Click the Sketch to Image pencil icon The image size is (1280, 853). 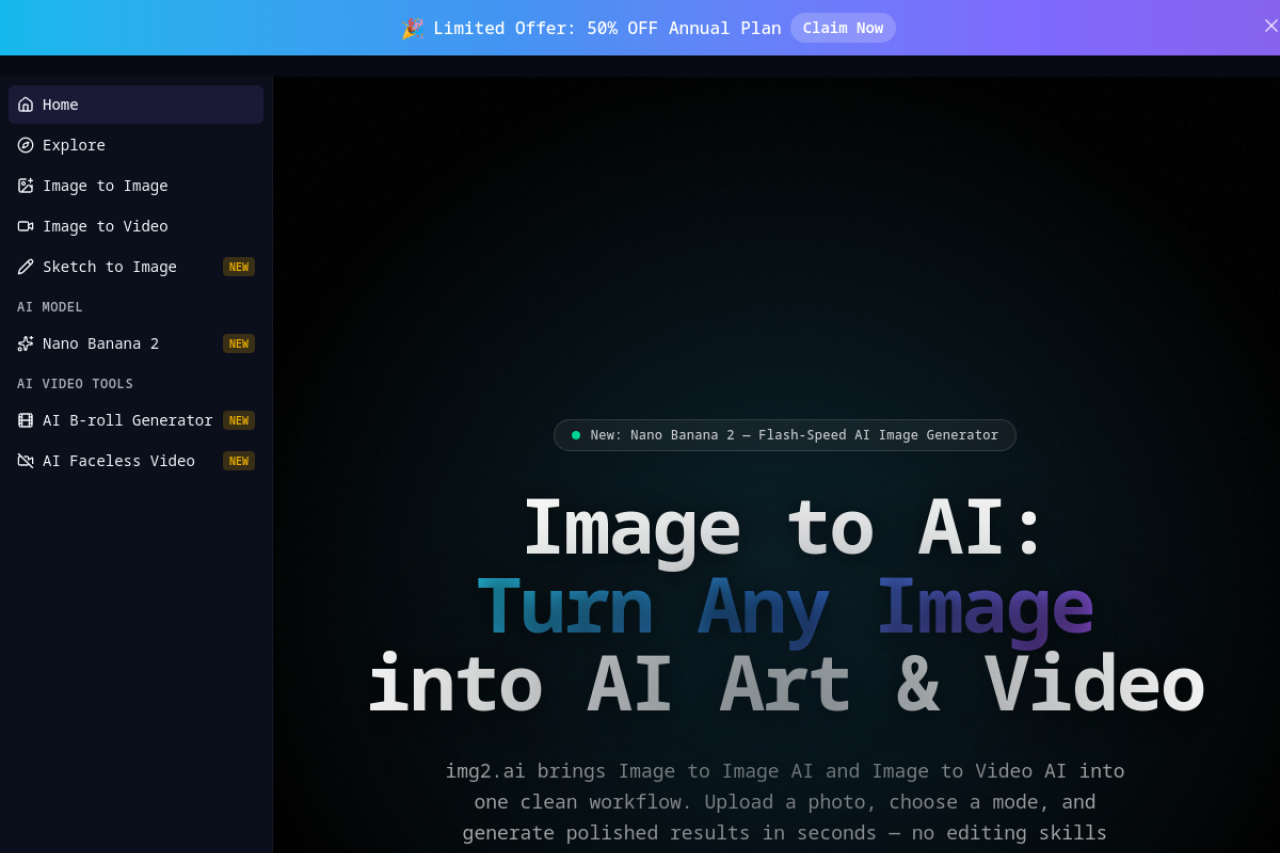(26, 267)
